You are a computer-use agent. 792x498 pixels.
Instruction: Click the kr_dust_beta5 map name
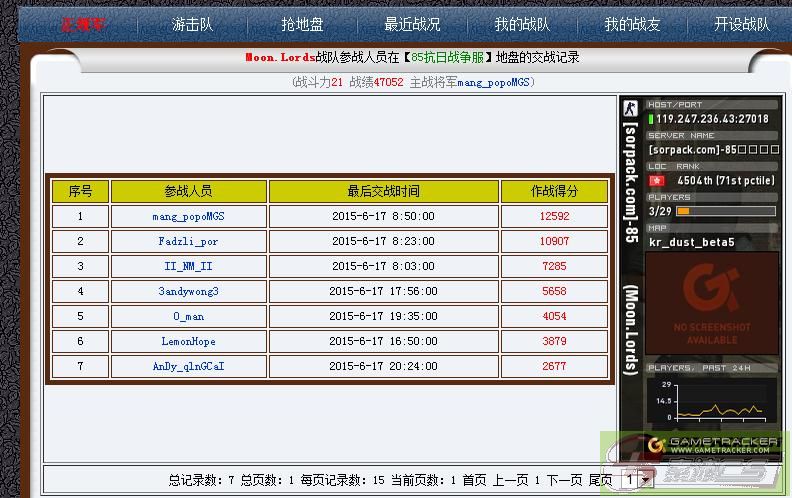[x=691, y=242]
